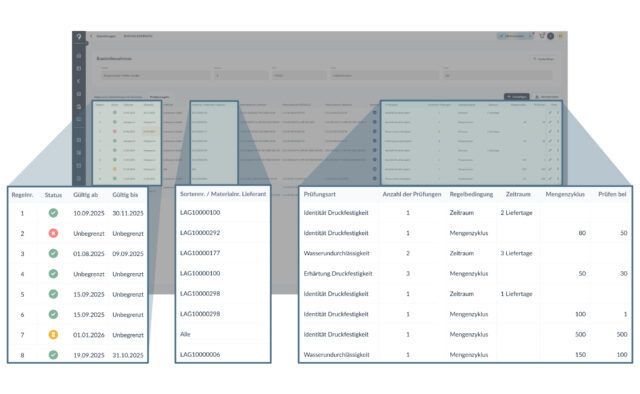Image resolution: width=640 pixels, height=394 pixels.
Task: Click the enlarged Prüfen bei column header
Action: tap(612, 194)
